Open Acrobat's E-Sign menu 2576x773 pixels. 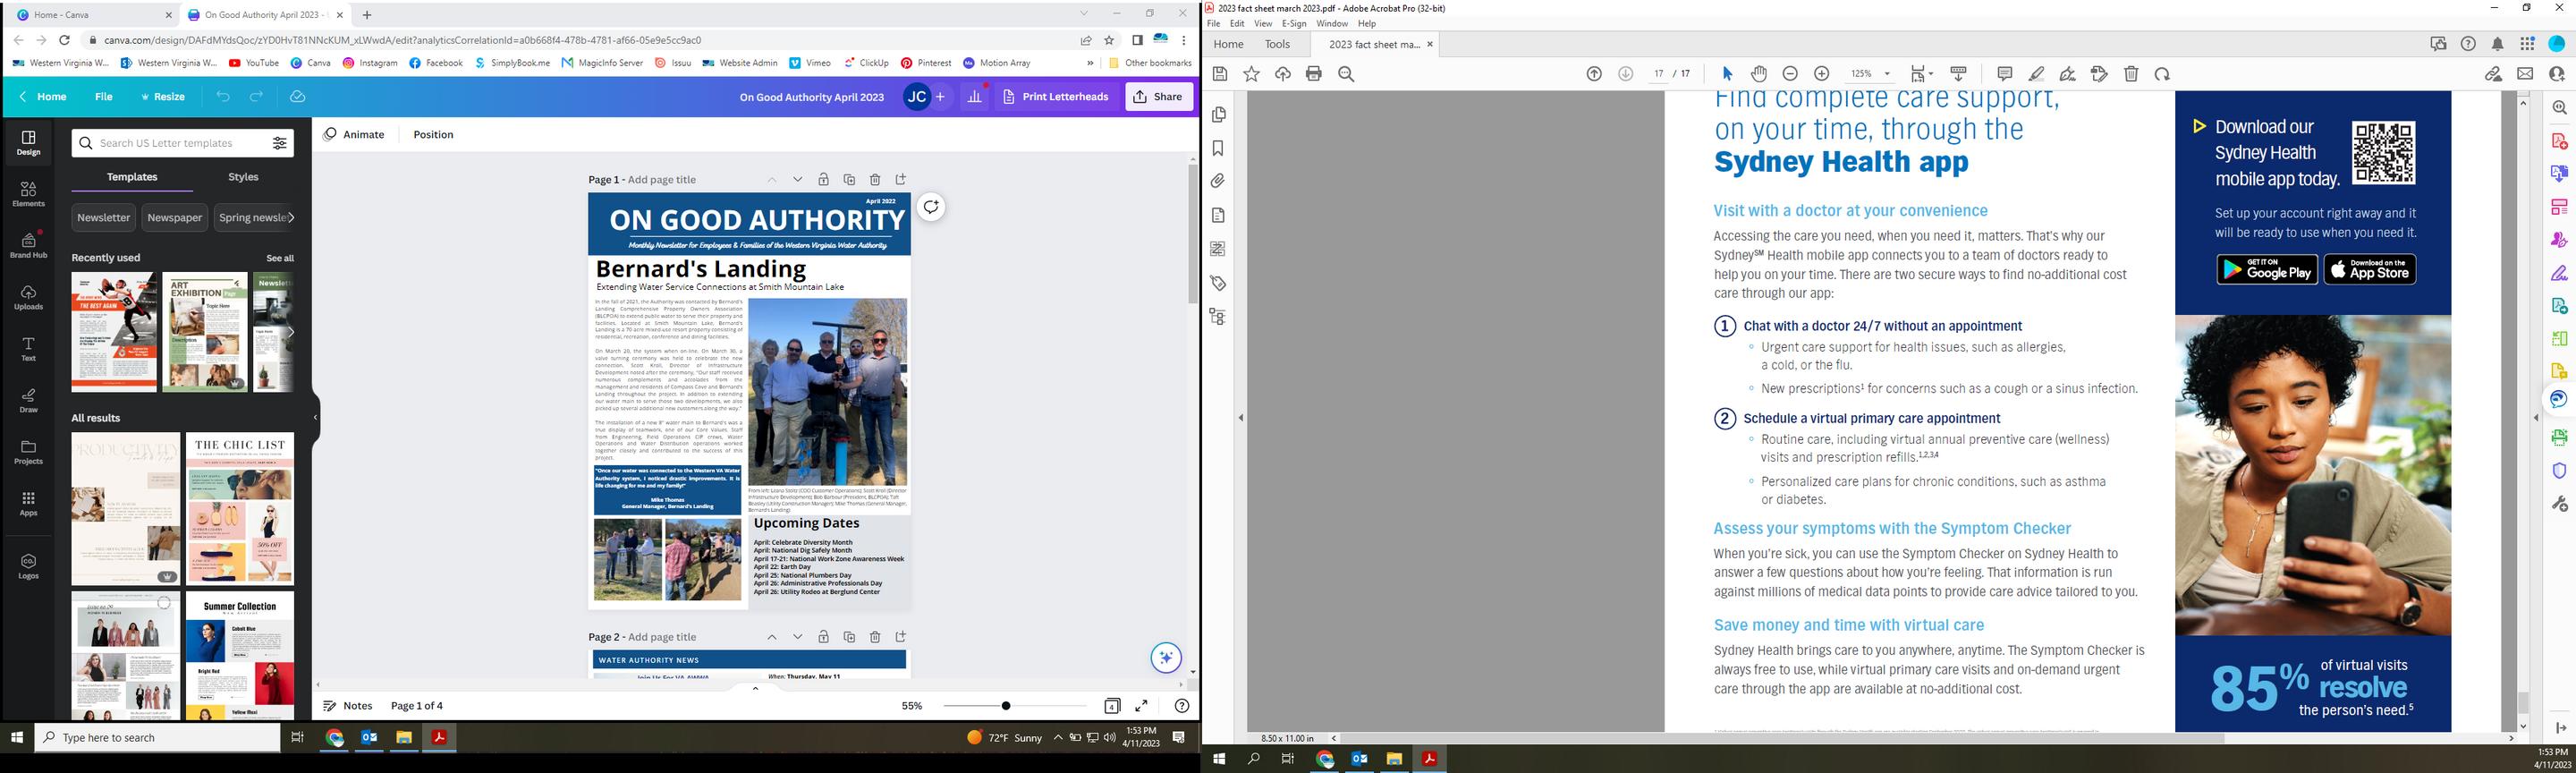tap(1294, 24)
